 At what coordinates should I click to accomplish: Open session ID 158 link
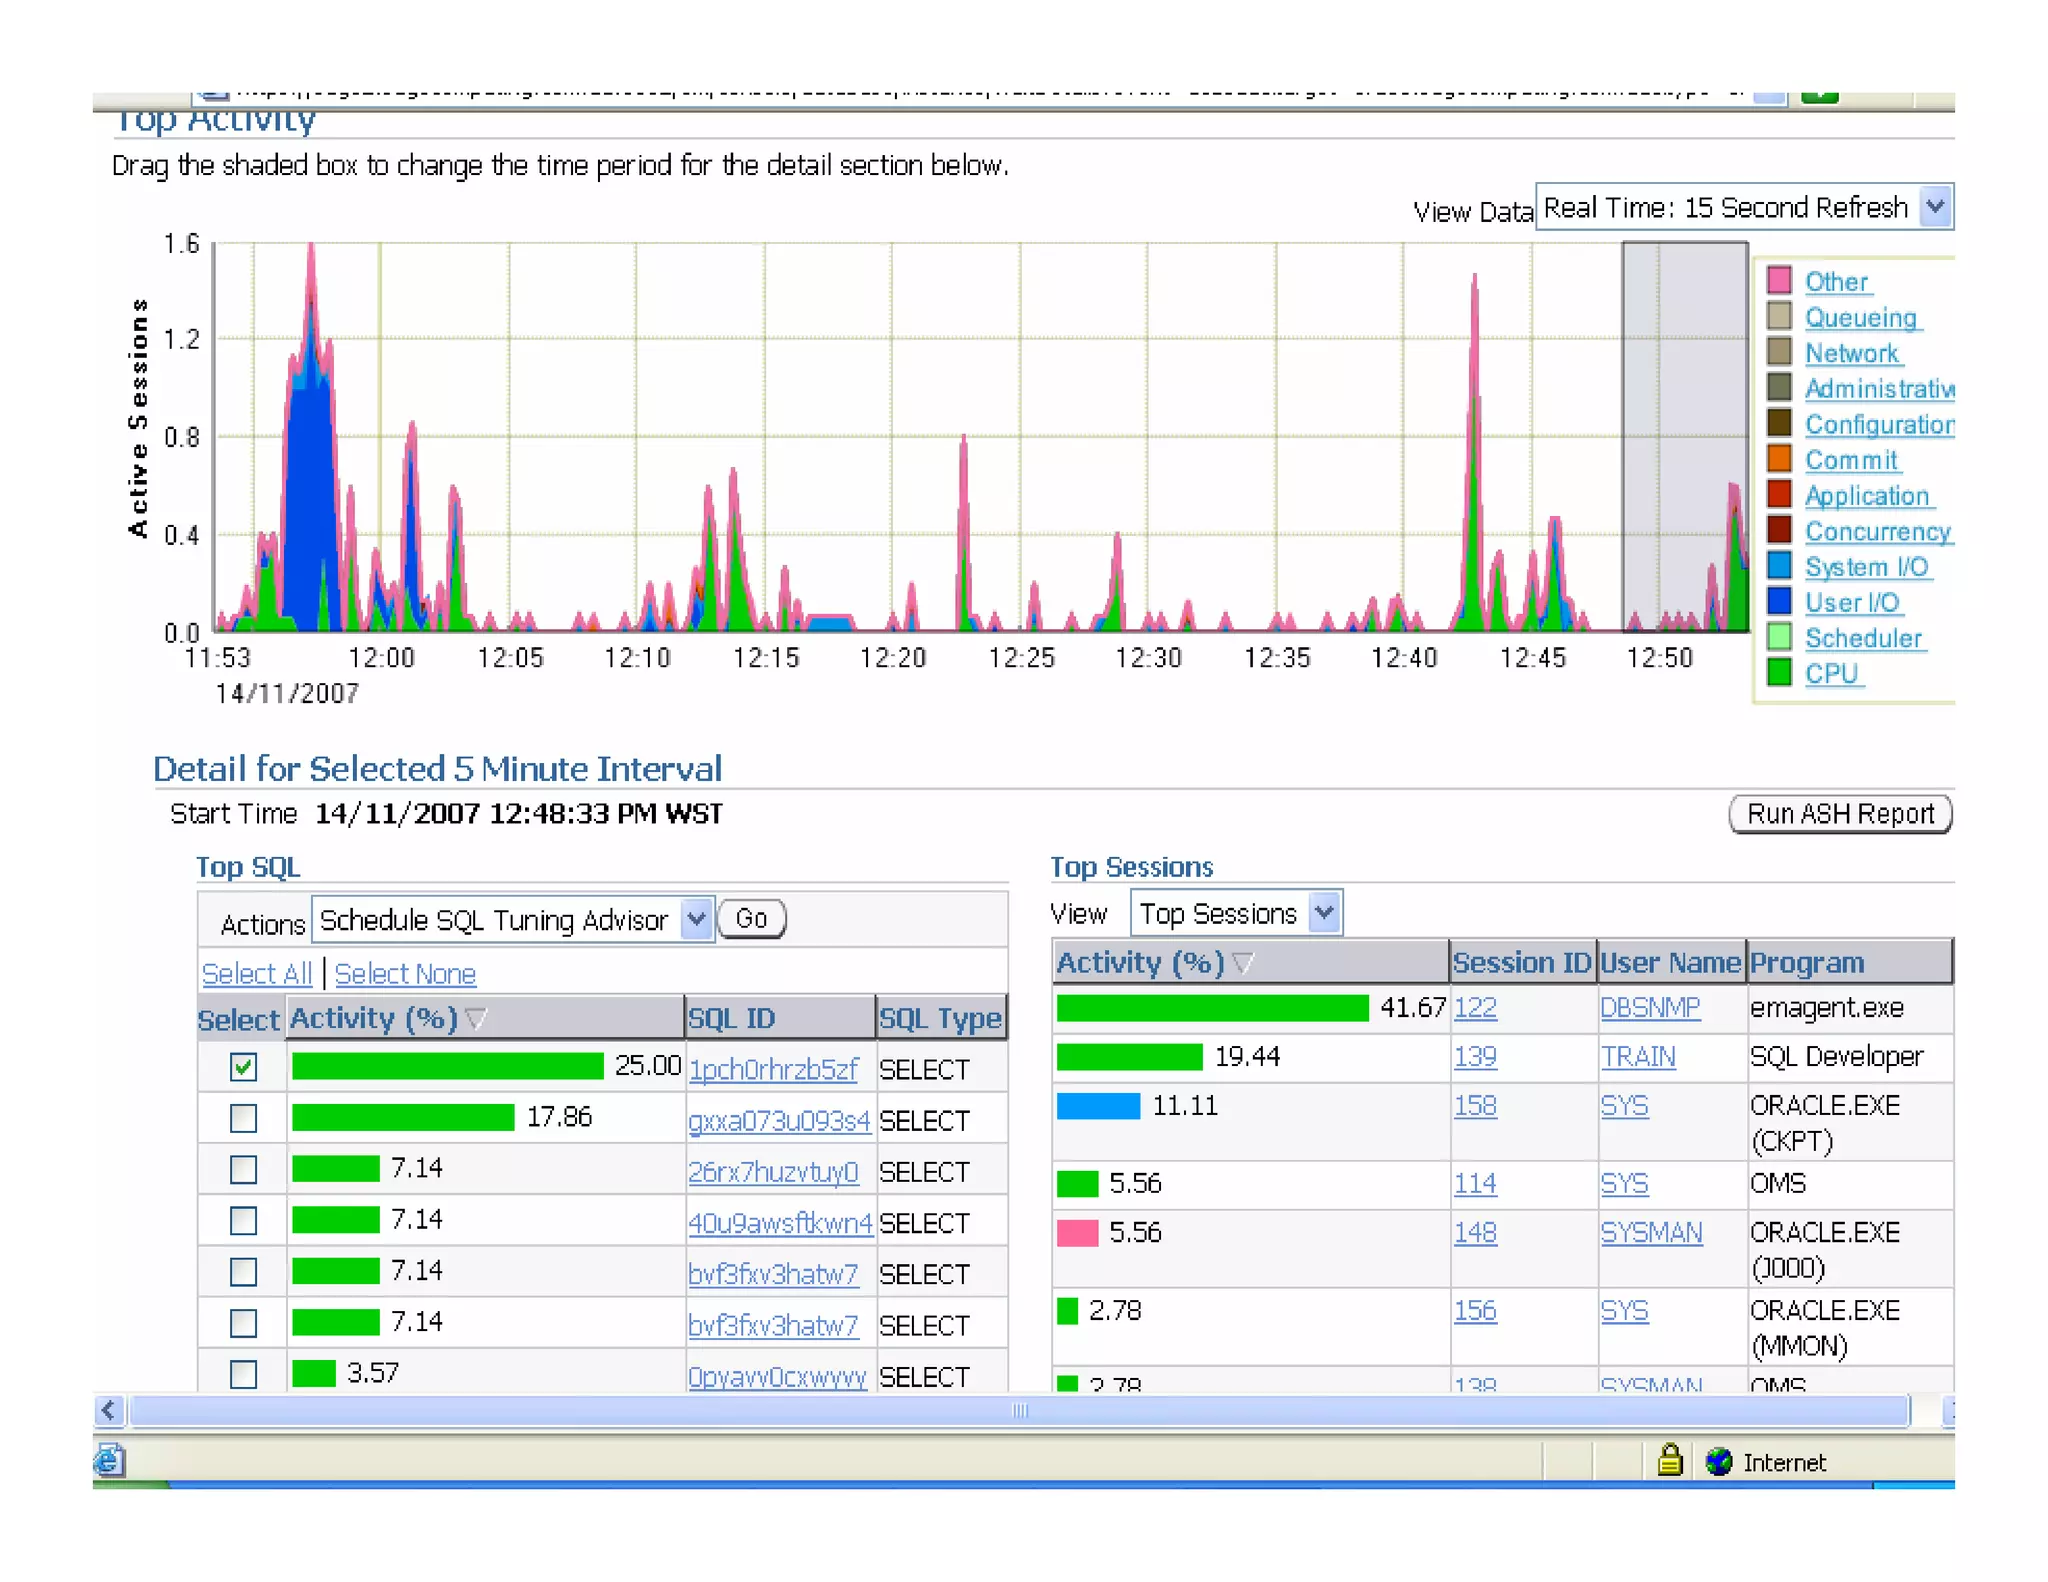(x=1475, y=1105)
